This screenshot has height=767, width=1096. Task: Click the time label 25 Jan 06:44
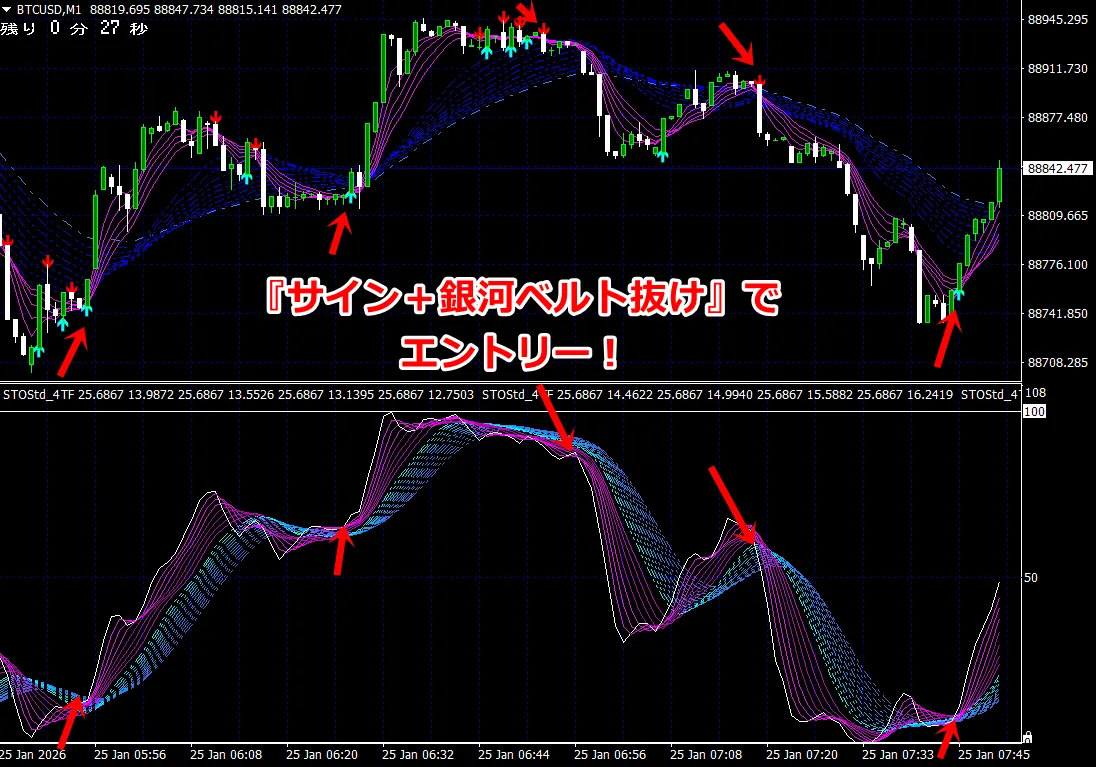click(x=514, y=754)
